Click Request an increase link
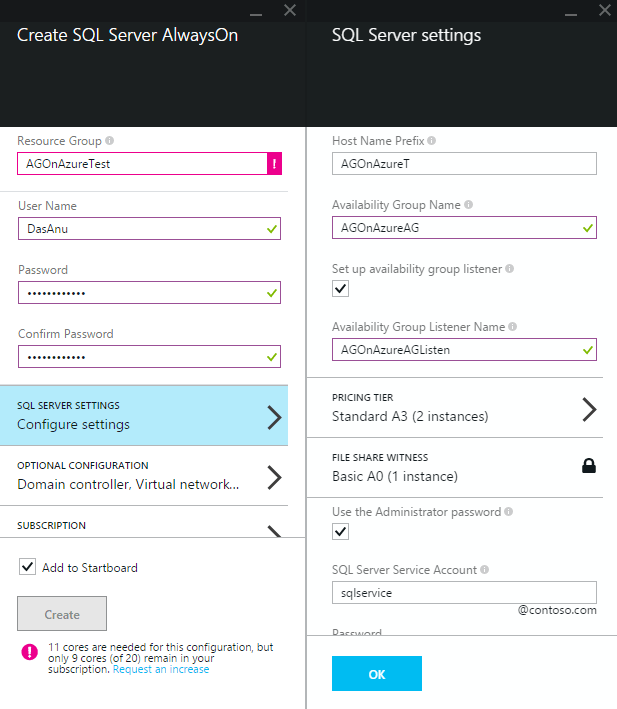The width and height of the screenshot is (617, 709). 161,669
